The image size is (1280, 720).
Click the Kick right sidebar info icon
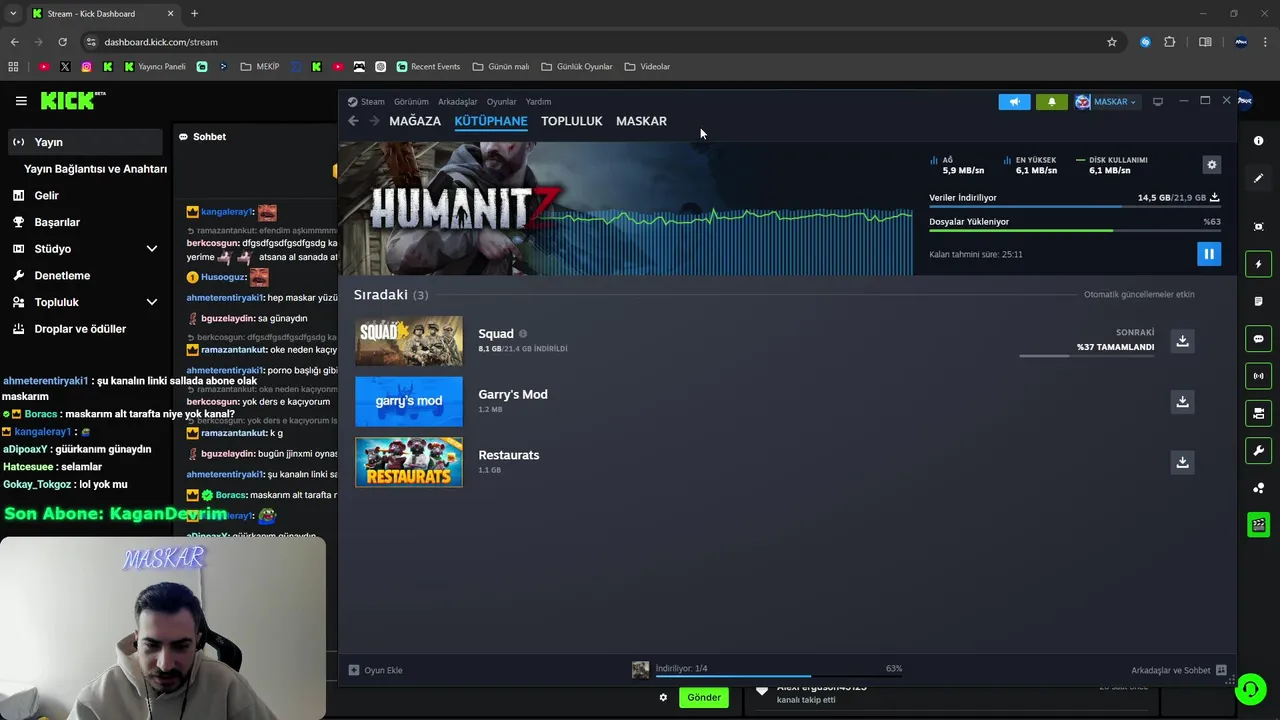tap(1259, 141)
